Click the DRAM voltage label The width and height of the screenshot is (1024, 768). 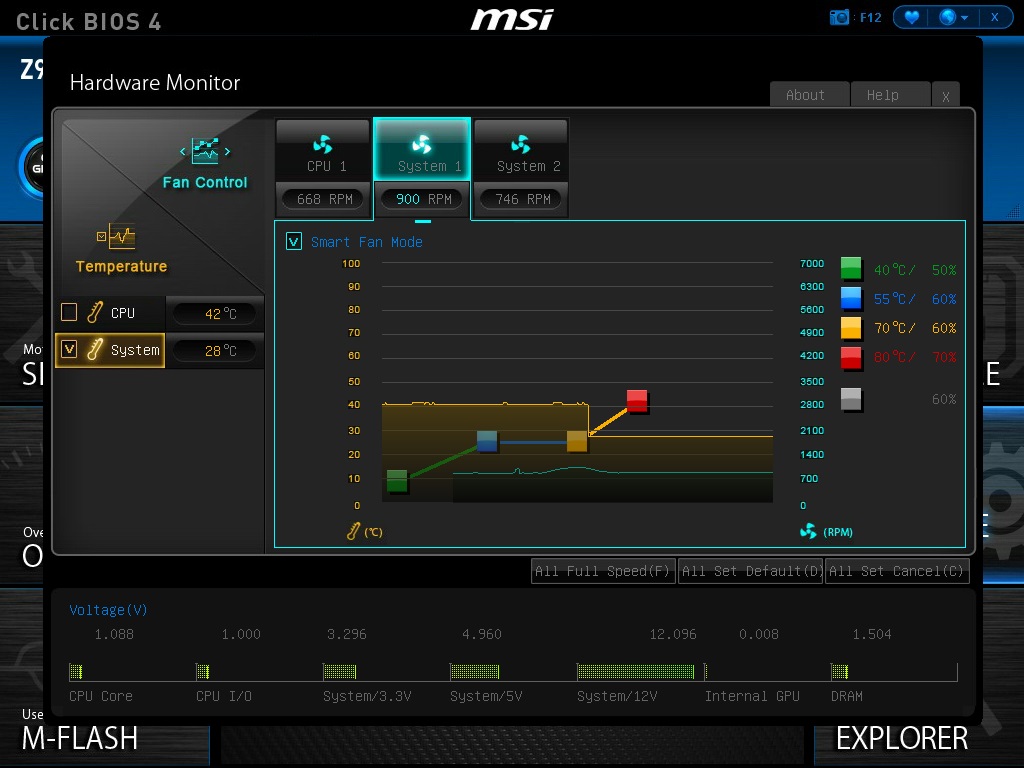847,696
